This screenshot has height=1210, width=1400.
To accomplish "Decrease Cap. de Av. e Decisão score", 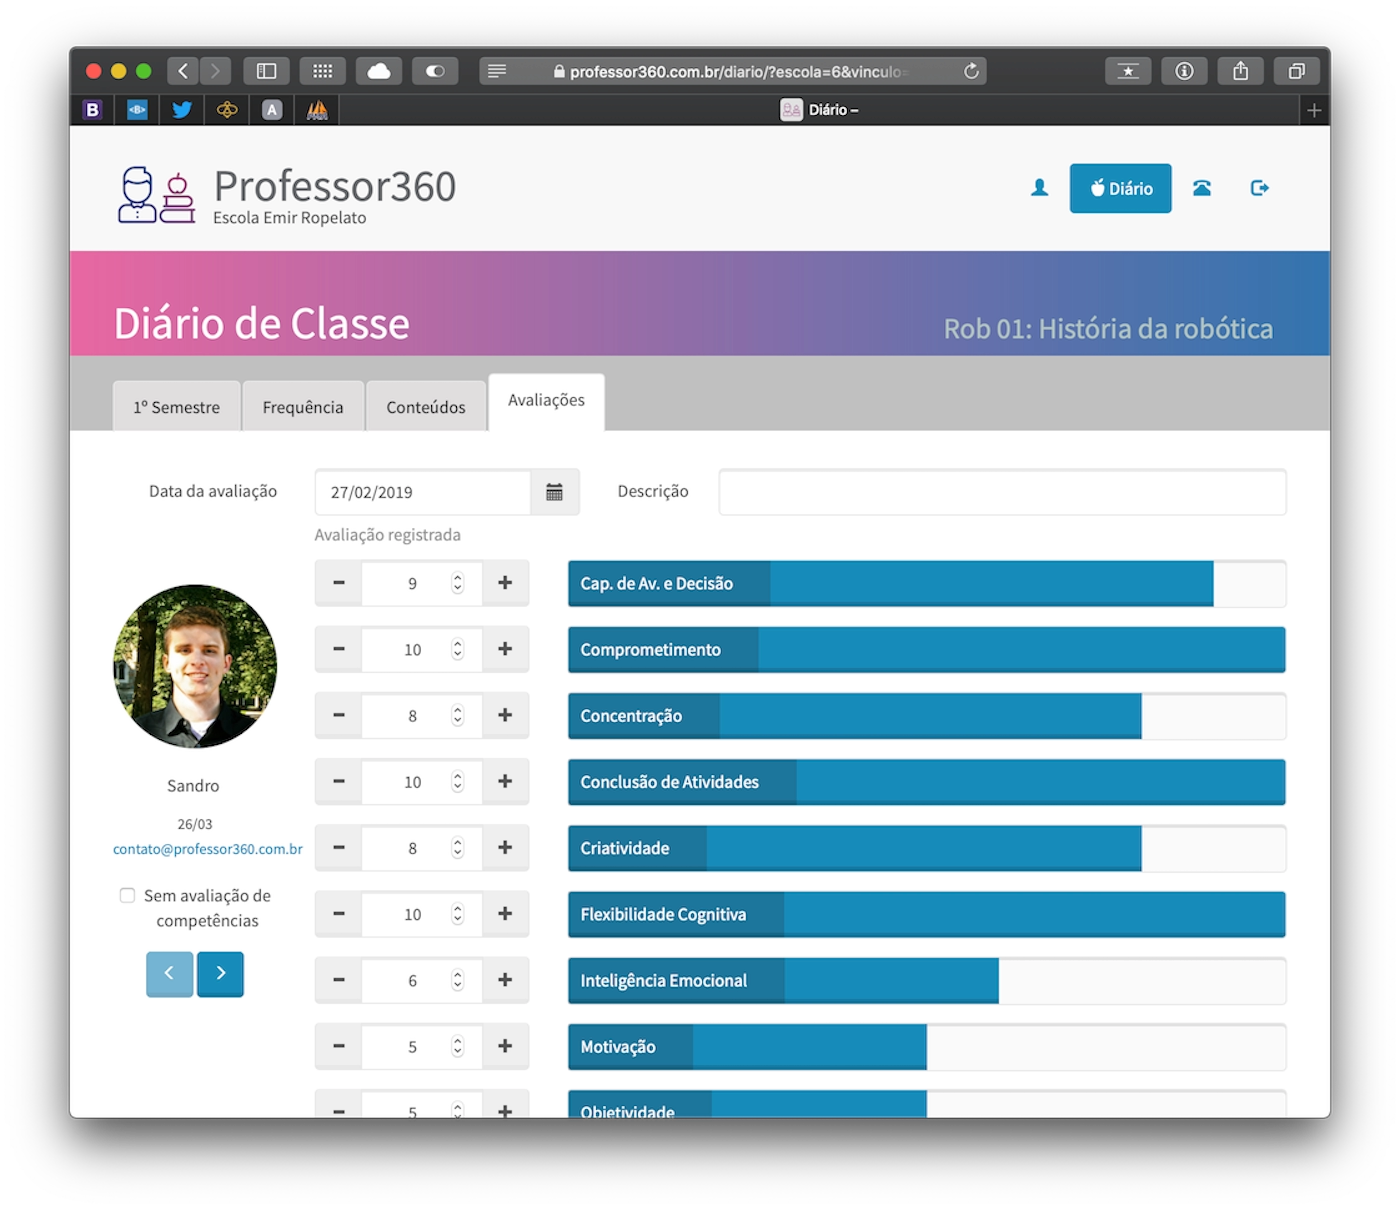I will click(x=339, y=583).
